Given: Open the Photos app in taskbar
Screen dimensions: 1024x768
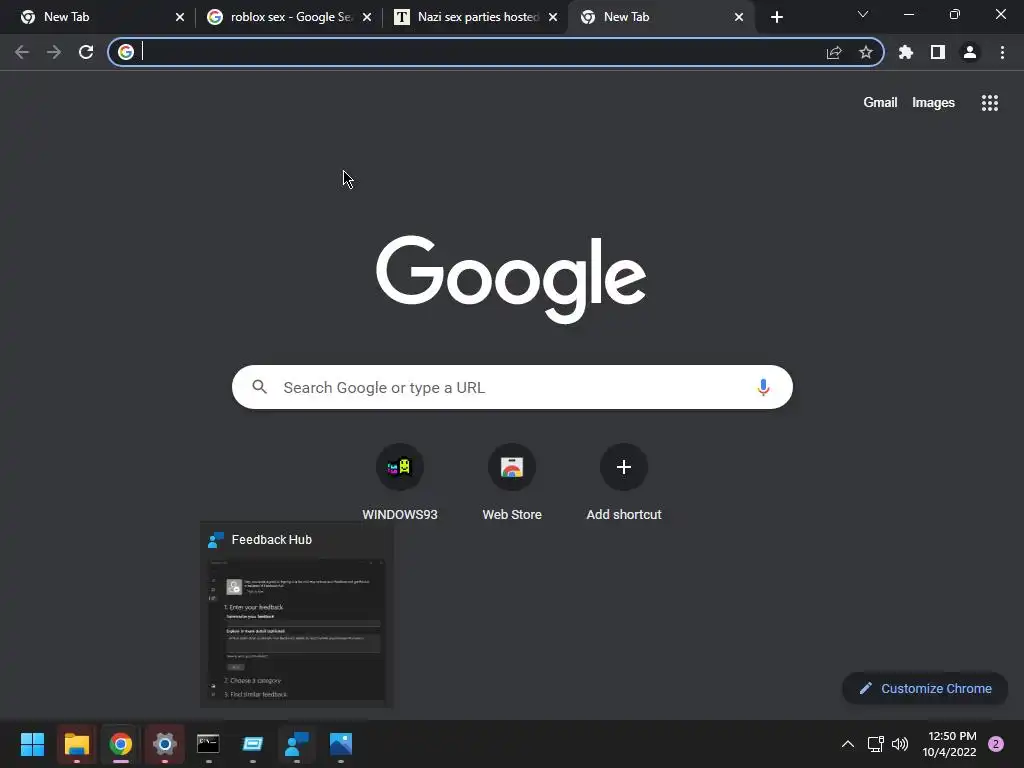Looking at the screenshot, I should pos(341,744).
